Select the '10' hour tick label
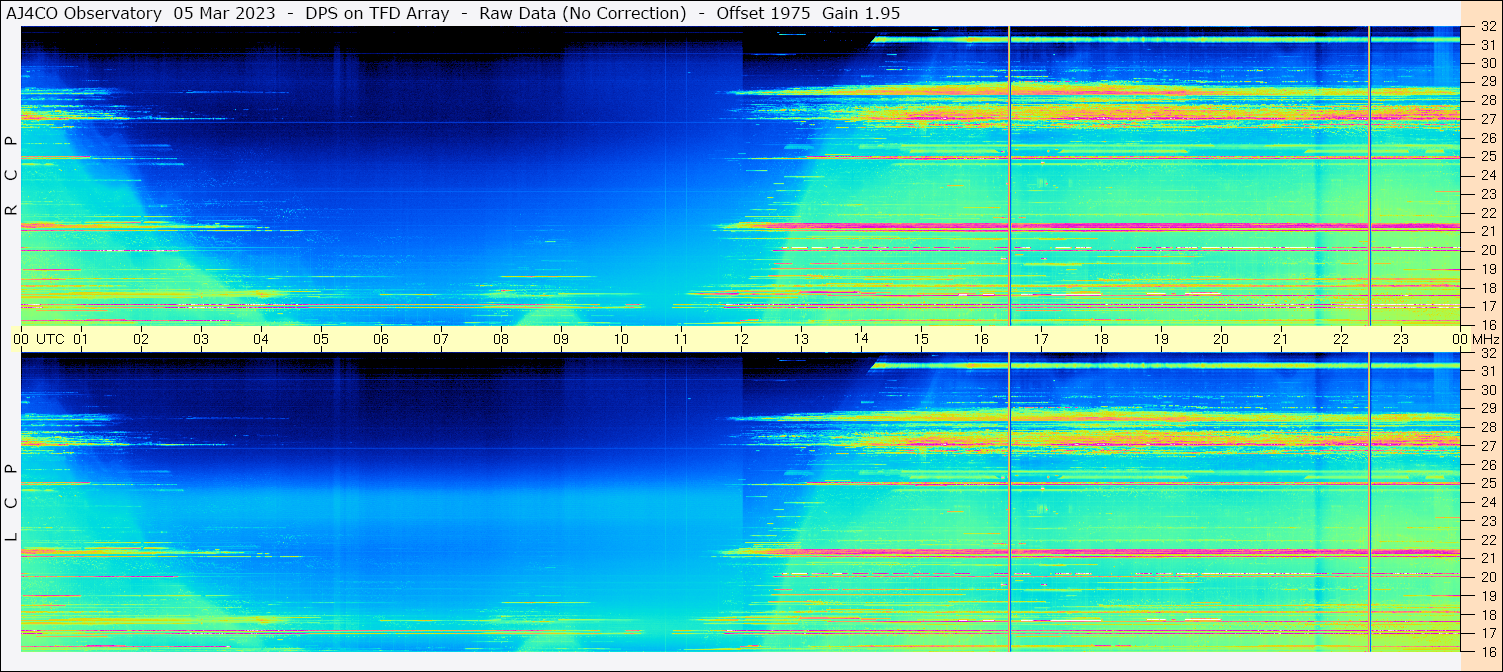The image size is (1503, 672). click(x=621, y=339)
